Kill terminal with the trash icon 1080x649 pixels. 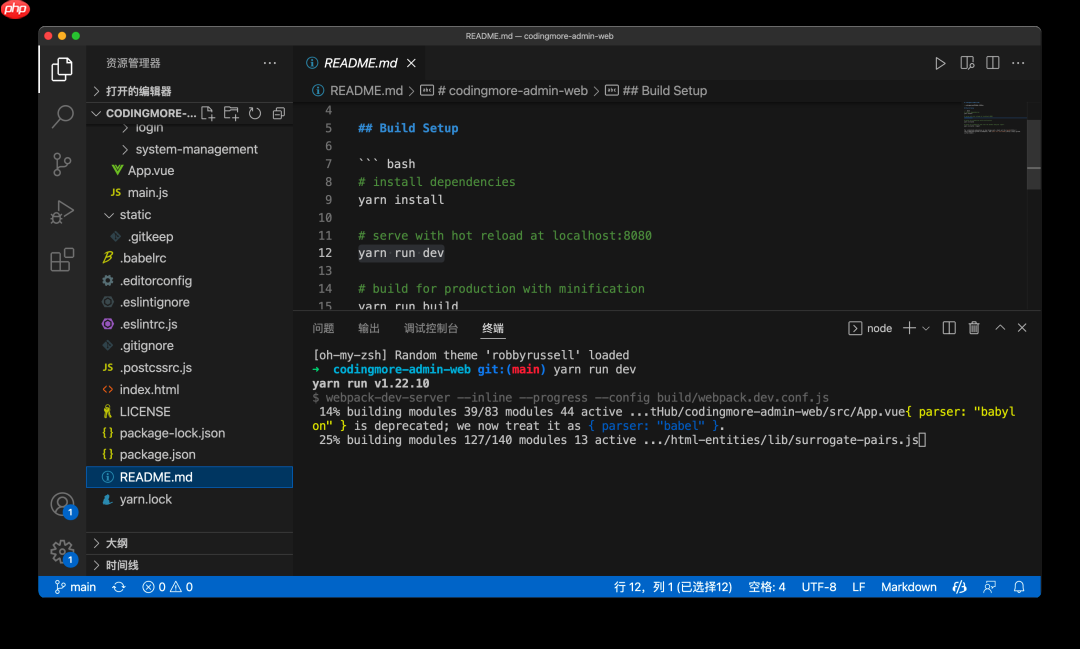pos(974,328)
